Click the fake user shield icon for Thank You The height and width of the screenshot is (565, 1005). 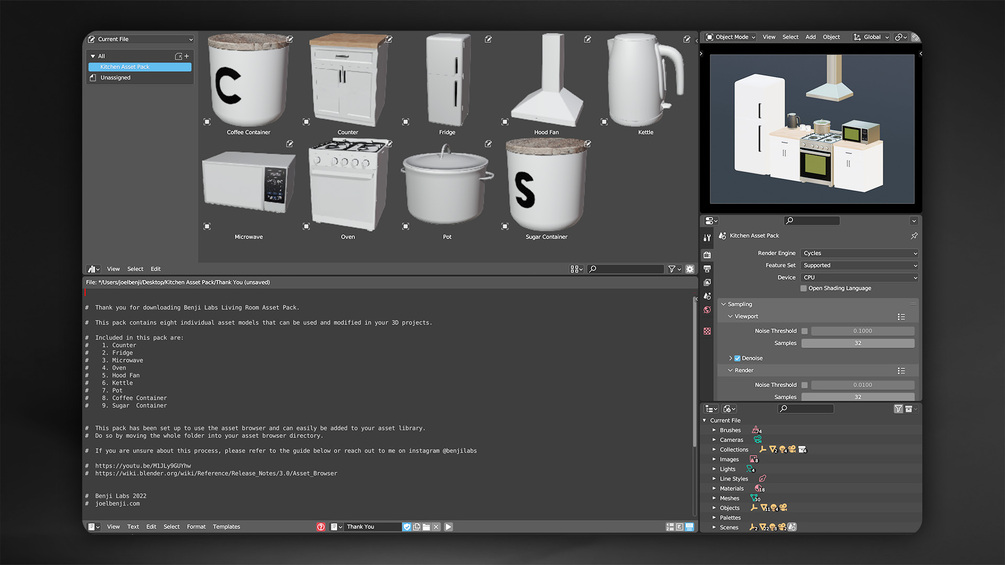[x=406, y=527]
